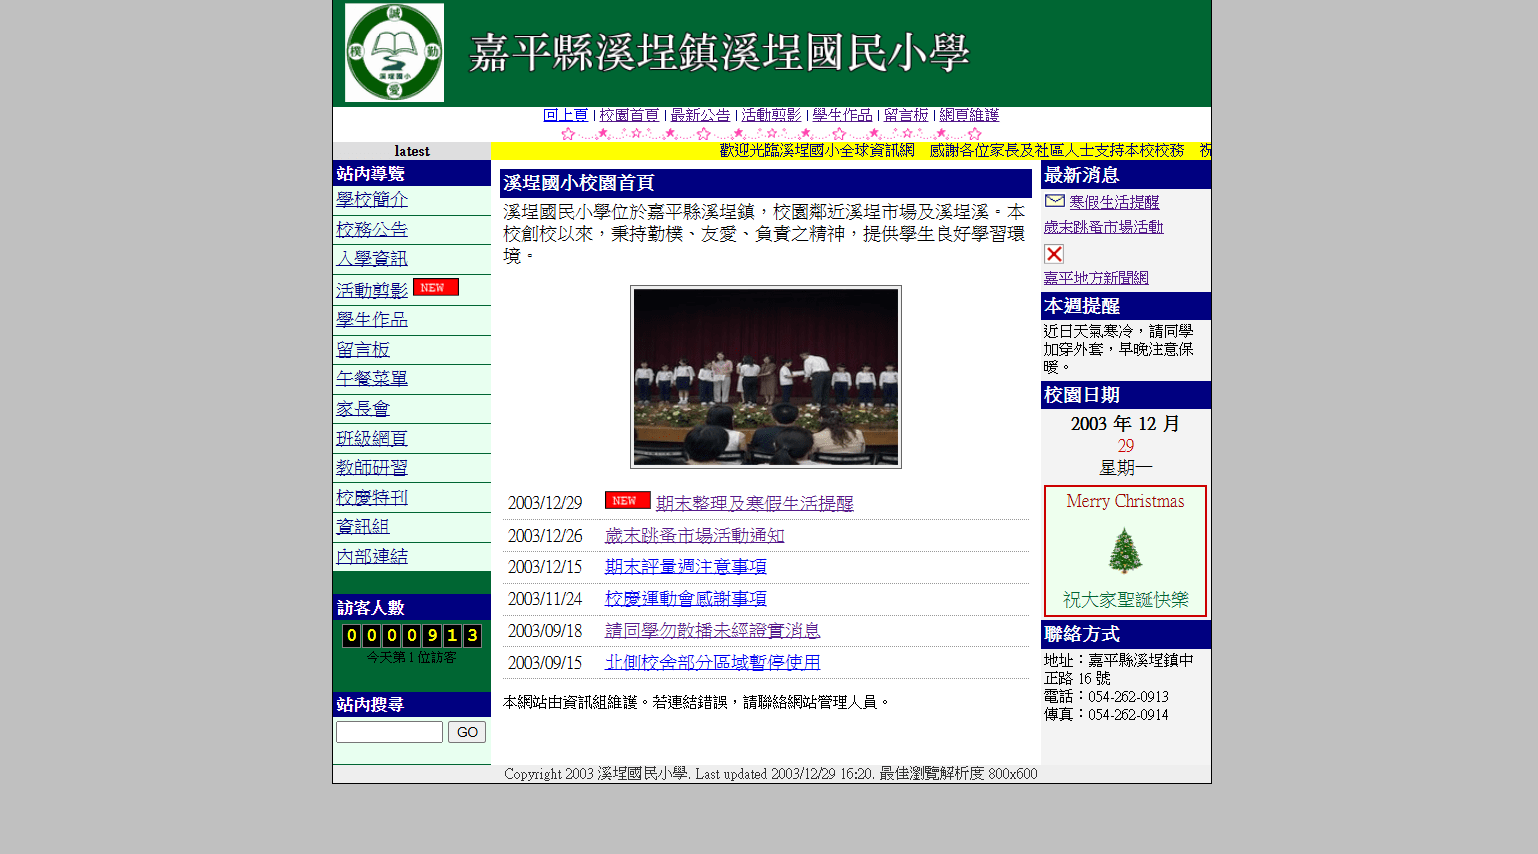
Task: Click the site search text field
Action: click(389, 732)
